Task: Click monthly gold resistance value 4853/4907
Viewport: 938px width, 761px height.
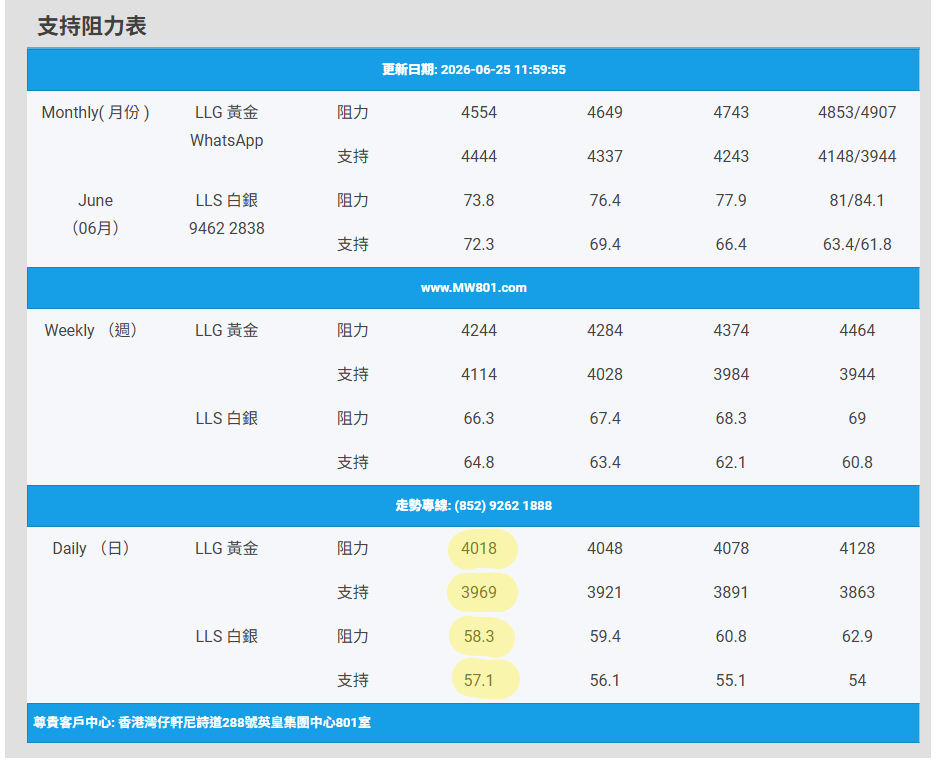Action: (857, 112)
